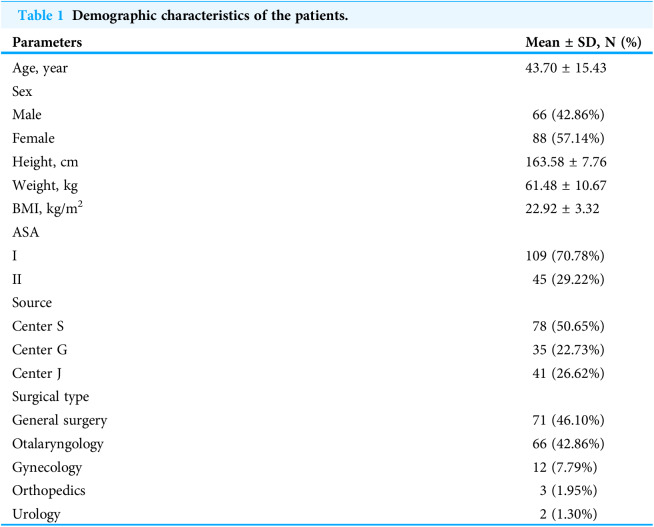Image resolution: width=654 pixels, height=527 pixels.
Task: Select the Age, year row label
Action: pos(40,68)
